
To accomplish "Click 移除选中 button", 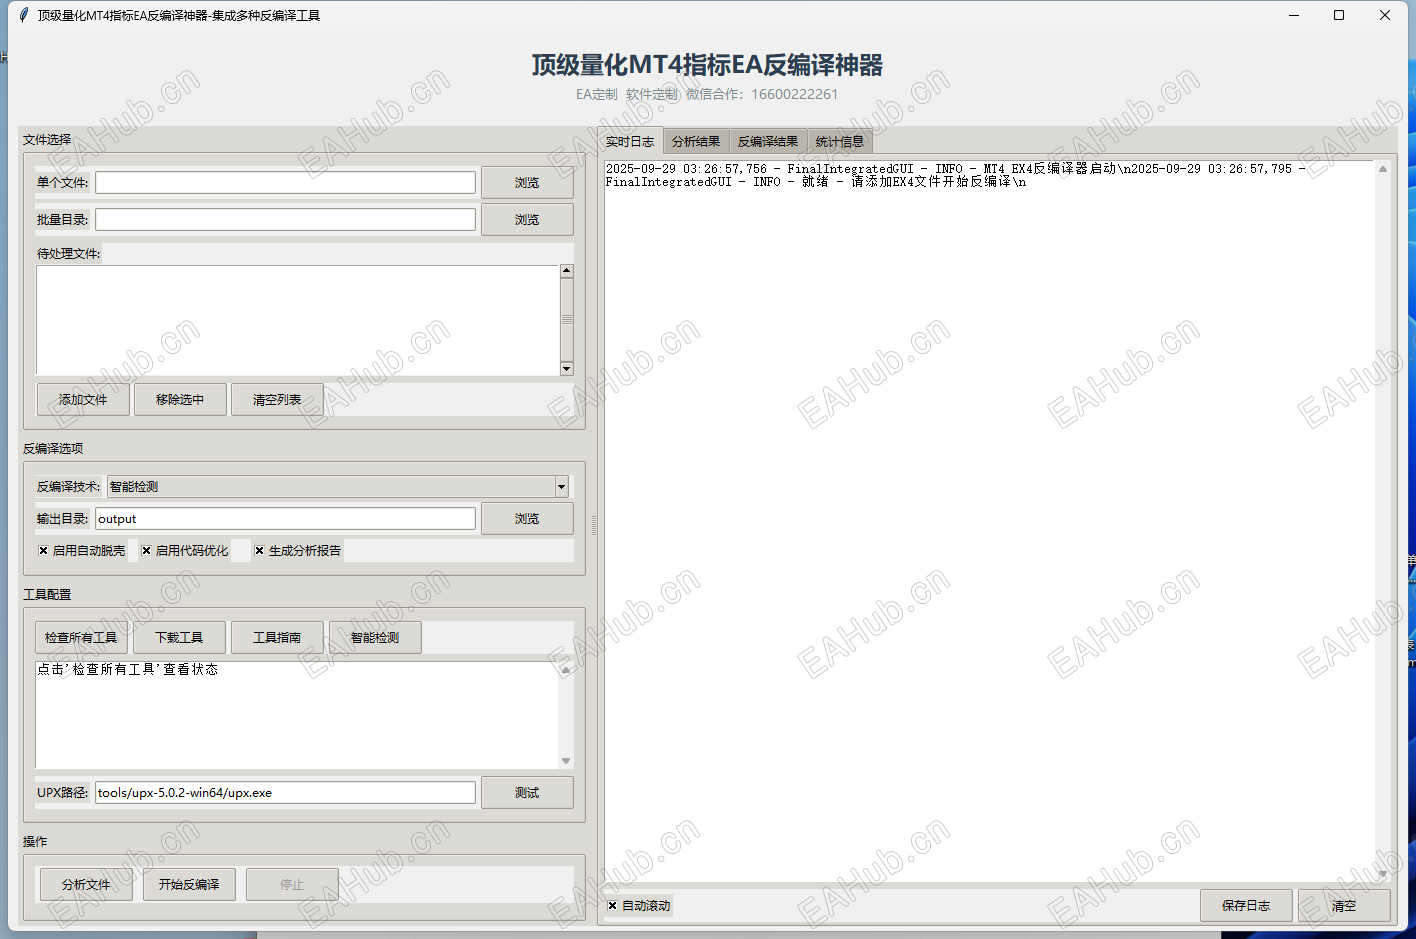I will 180,400.
